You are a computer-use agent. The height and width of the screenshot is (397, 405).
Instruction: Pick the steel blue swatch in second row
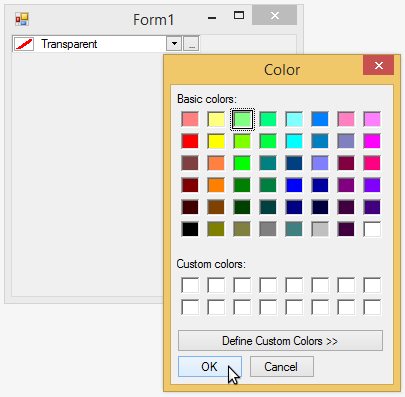tap(320, 141)
